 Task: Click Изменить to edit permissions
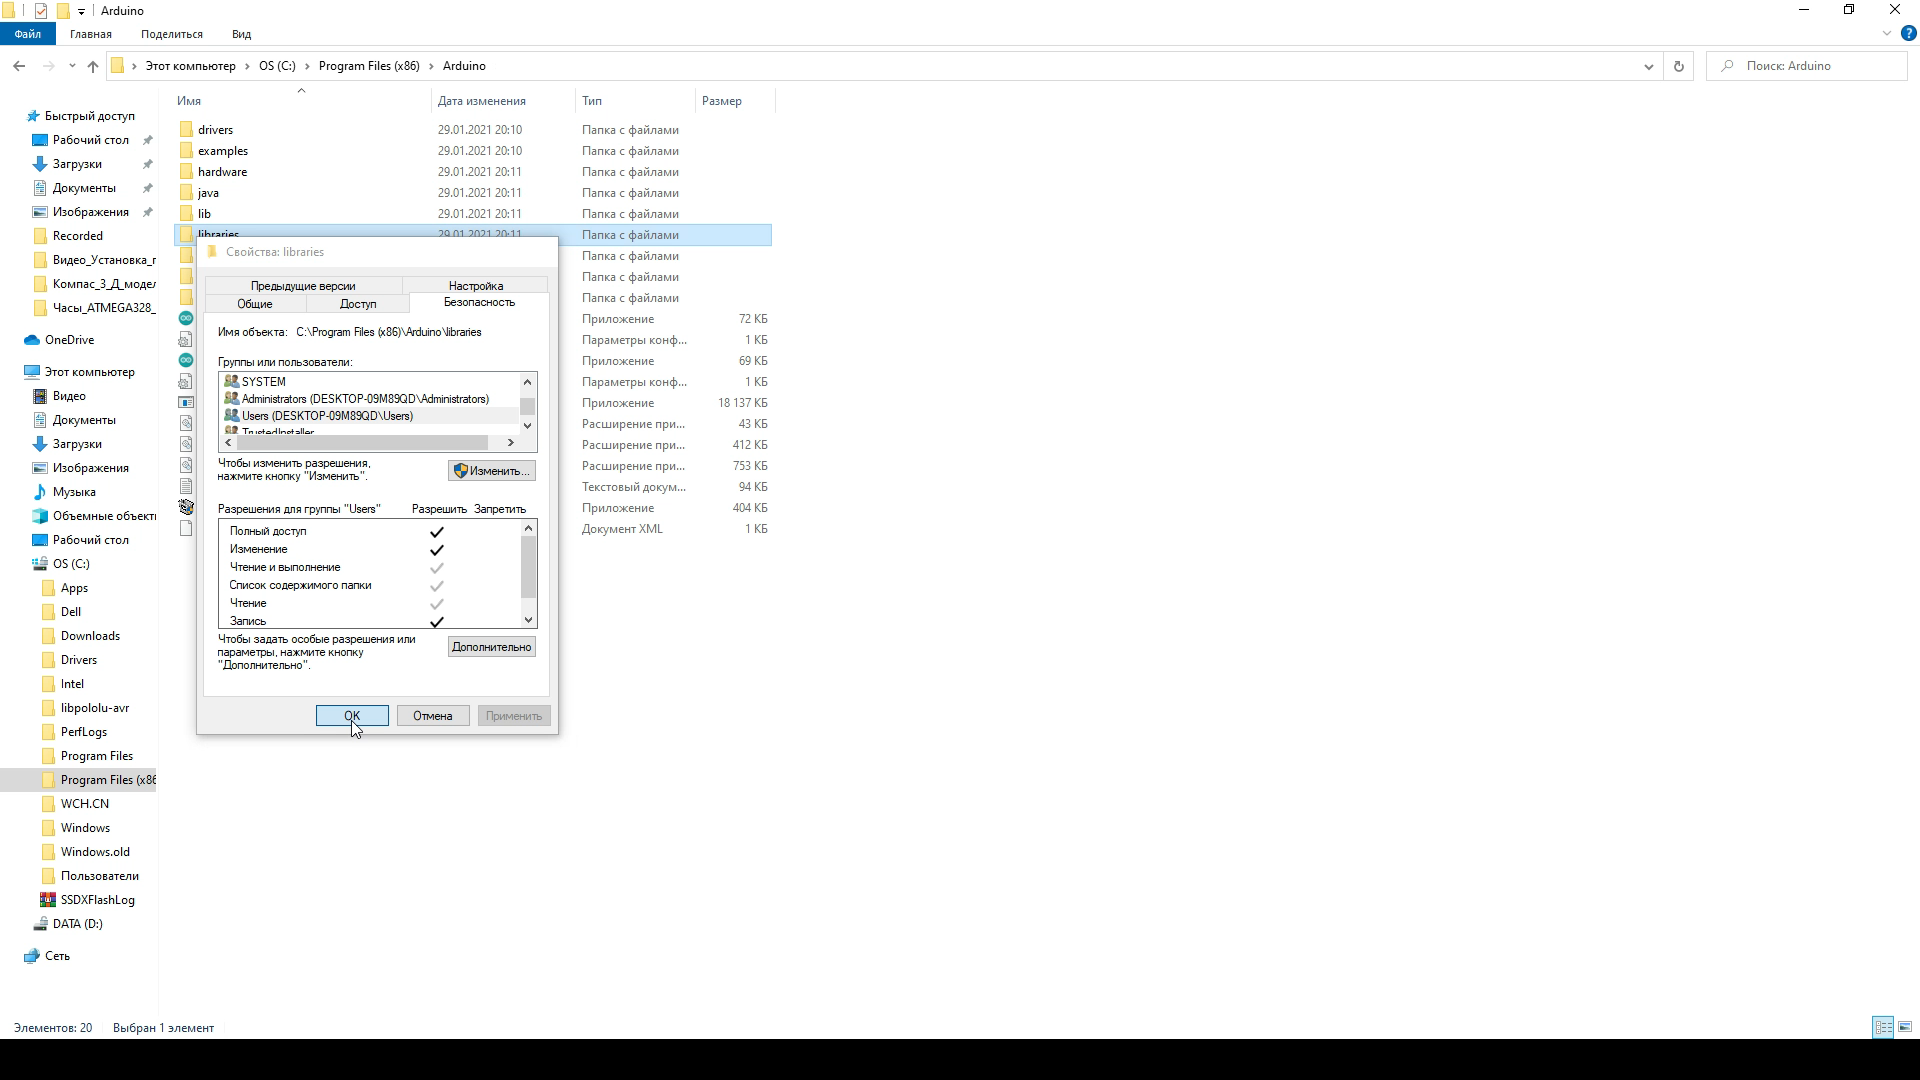491,470
